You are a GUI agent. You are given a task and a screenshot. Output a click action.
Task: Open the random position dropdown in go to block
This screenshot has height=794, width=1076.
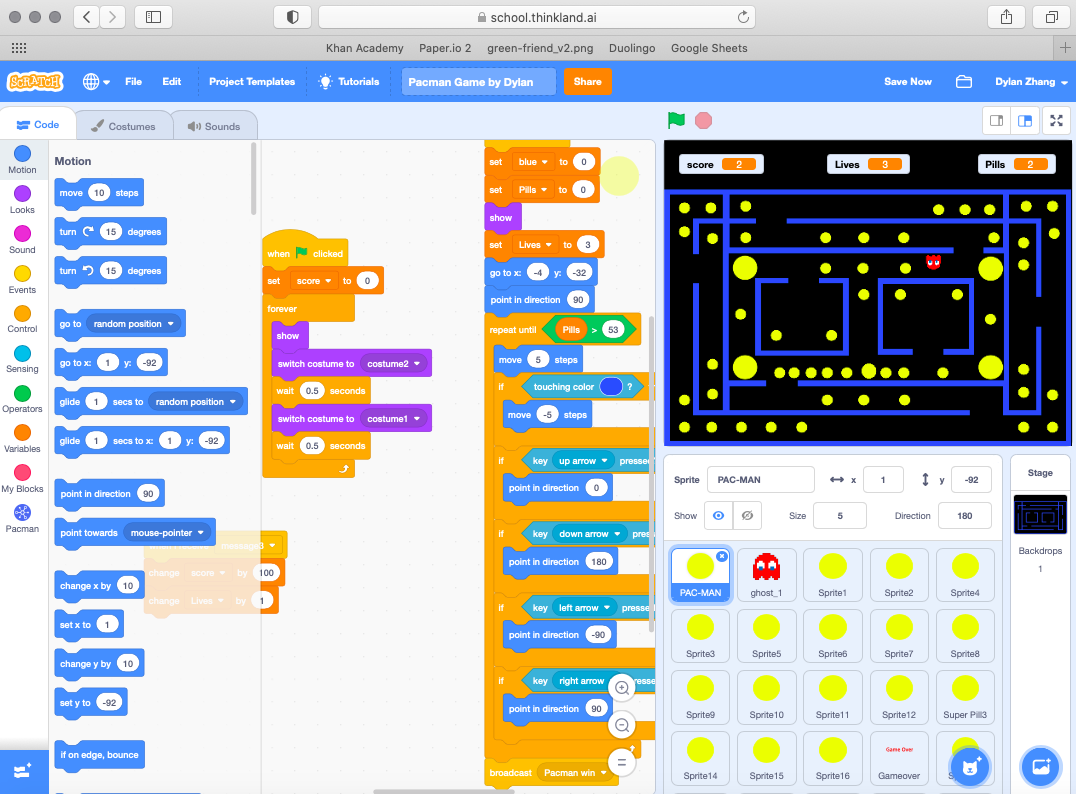coord(134,324)
